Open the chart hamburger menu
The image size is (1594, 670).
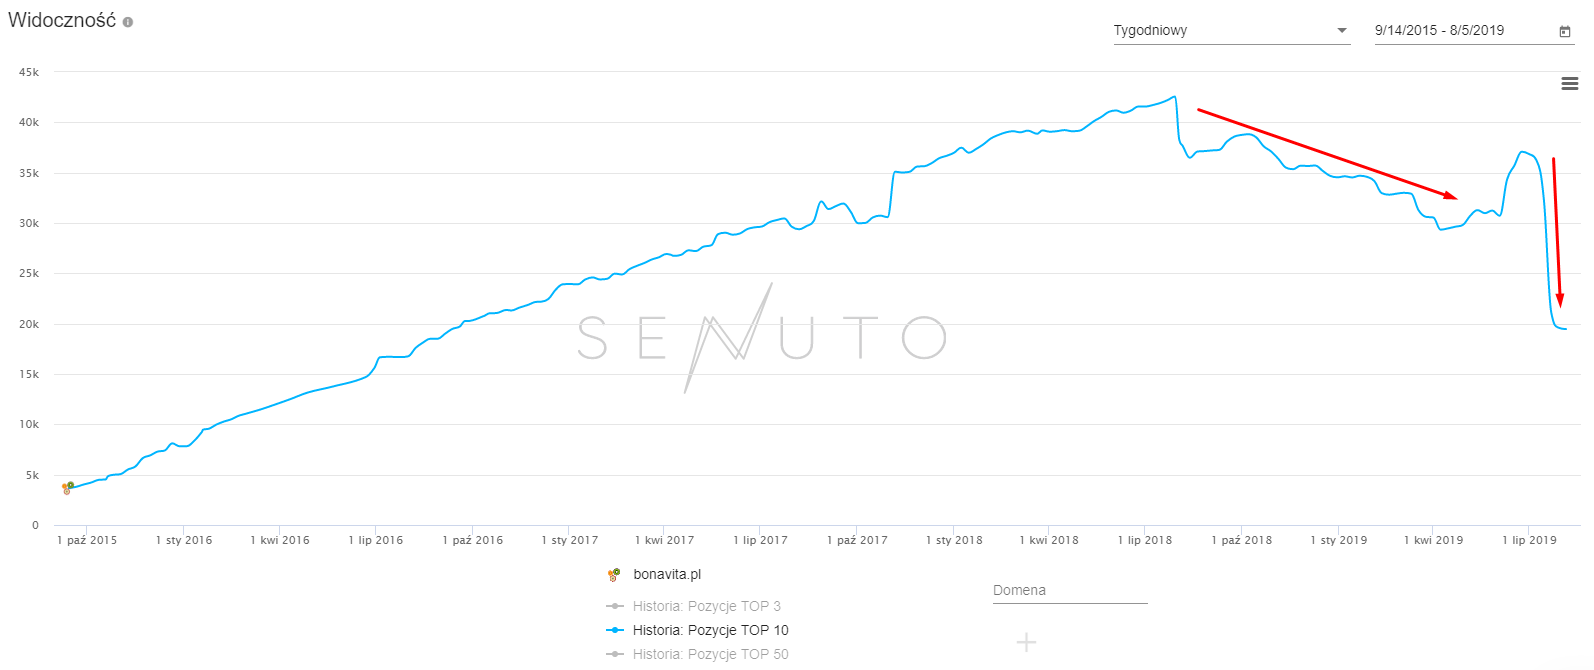point(1570,84)
